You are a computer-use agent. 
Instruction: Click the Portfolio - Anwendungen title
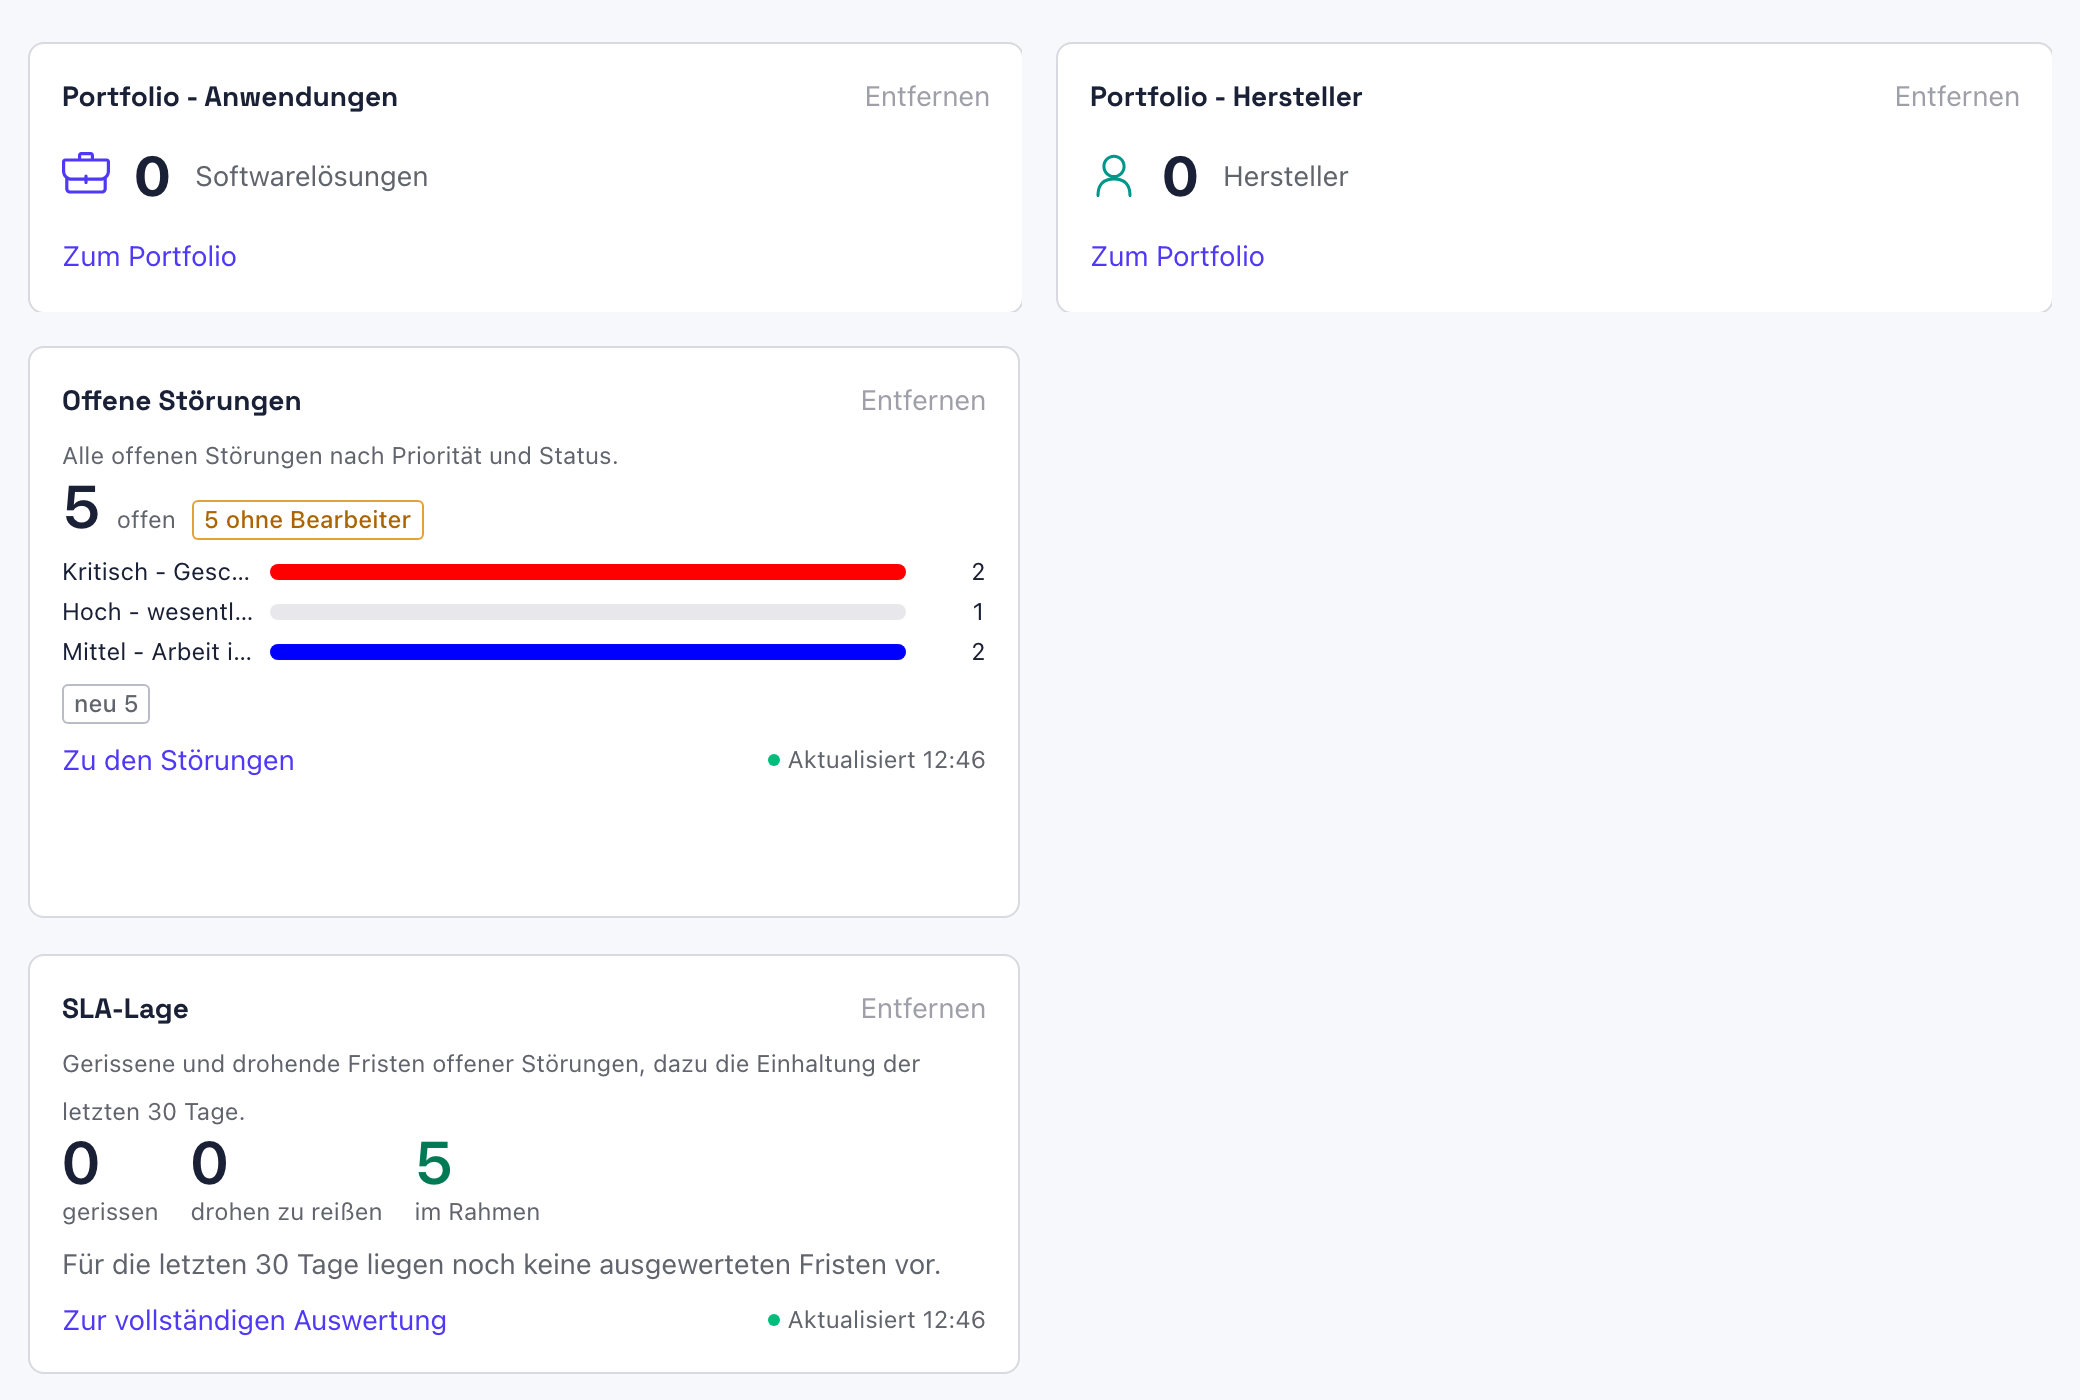pyautogui.click(x=230, y=96)
